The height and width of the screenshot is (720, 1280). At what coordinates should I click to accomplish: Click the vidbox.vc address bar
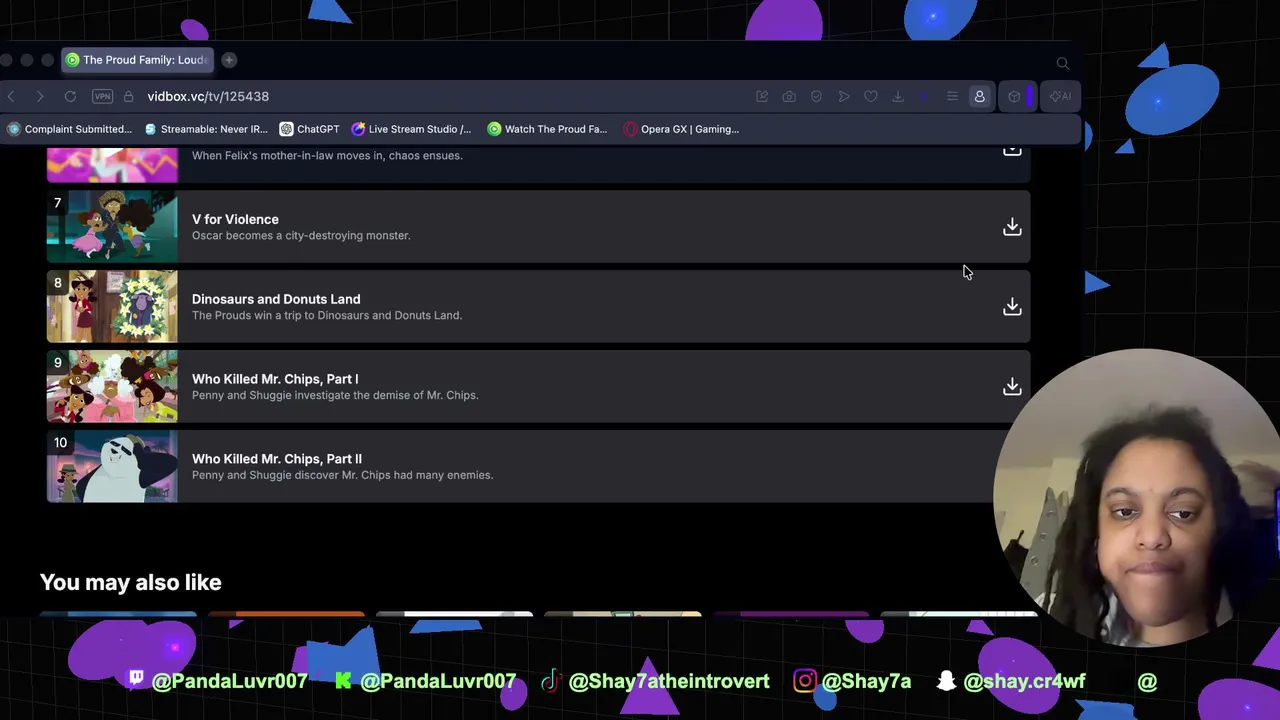click(x=208, y=96)
